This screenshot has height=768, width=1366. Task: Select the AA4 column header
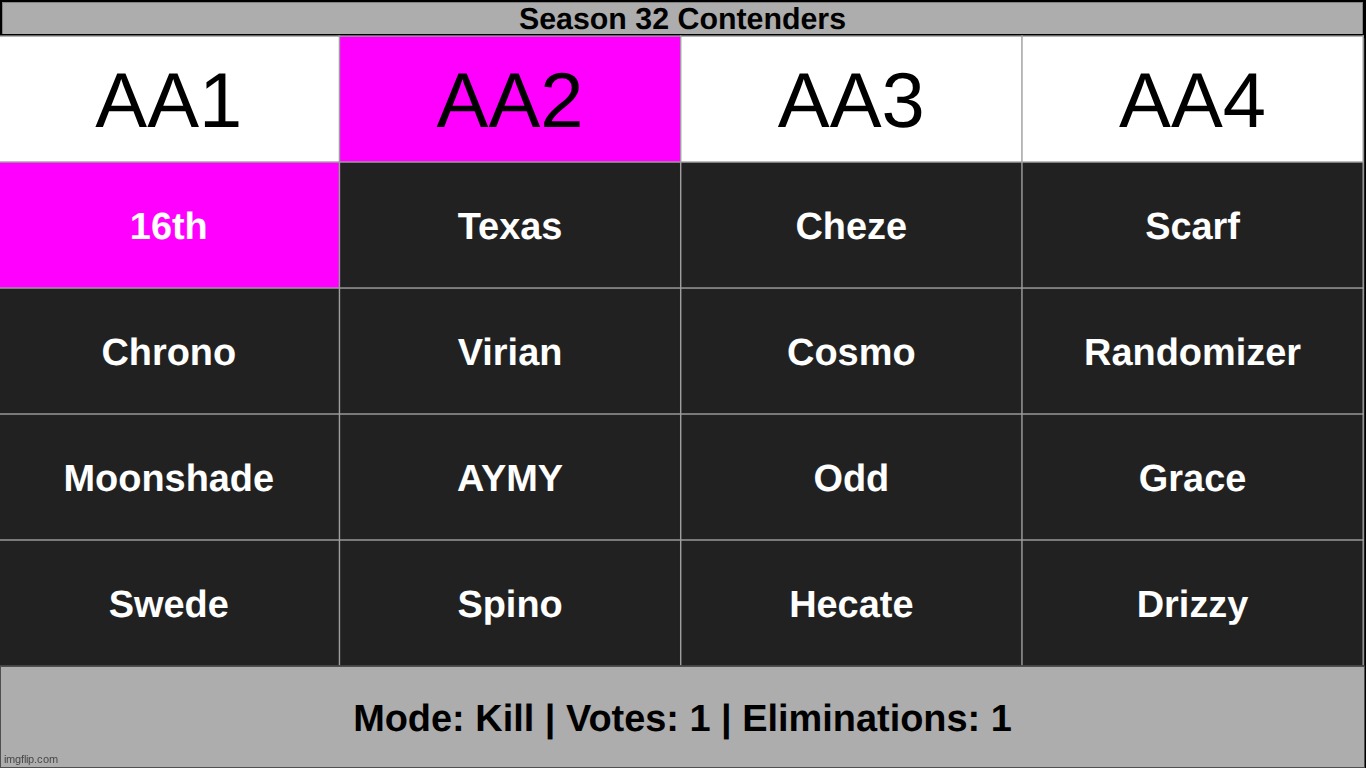[x=1192, y=100]
